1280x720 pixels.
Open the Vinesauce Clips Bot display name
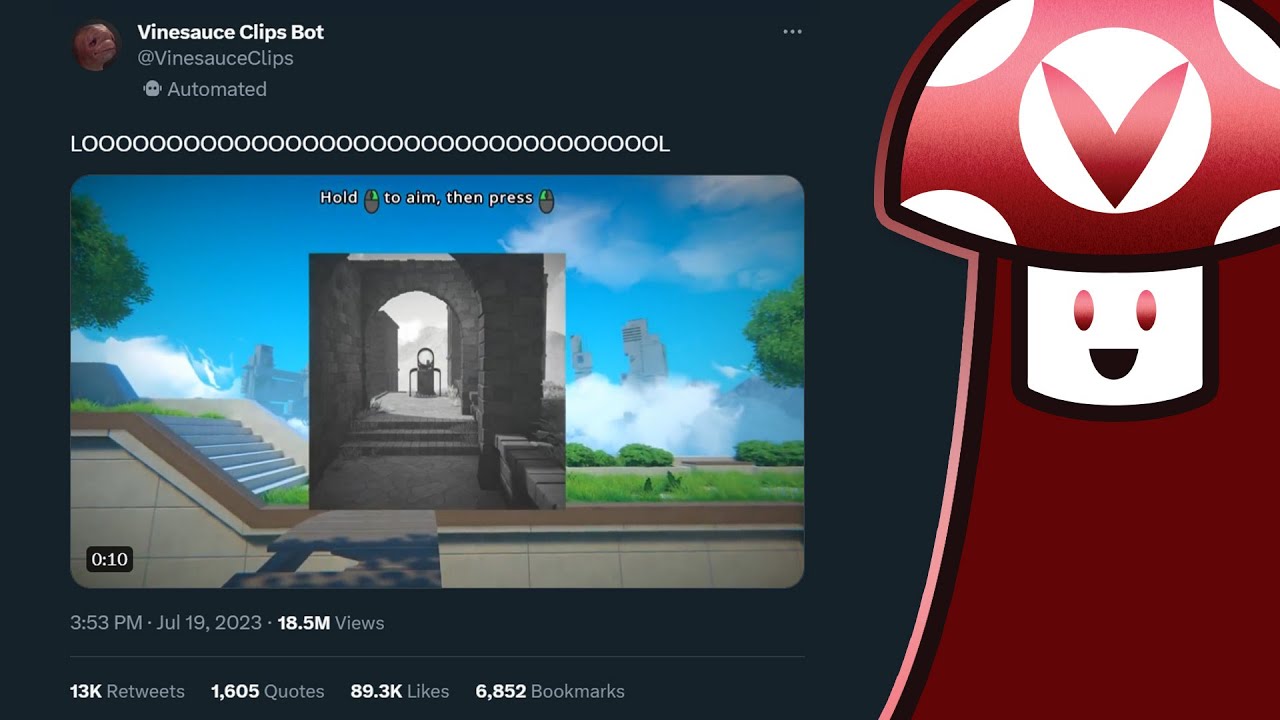tap(231, 32)
